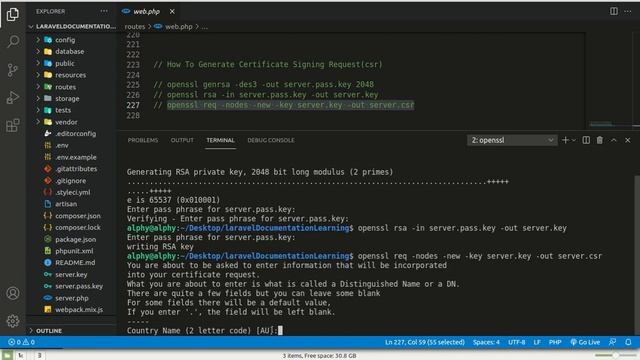Image resolution: width=640 pixels, height=360 pixels.
Task: Split the editor to the right
Action: (613, 11)
